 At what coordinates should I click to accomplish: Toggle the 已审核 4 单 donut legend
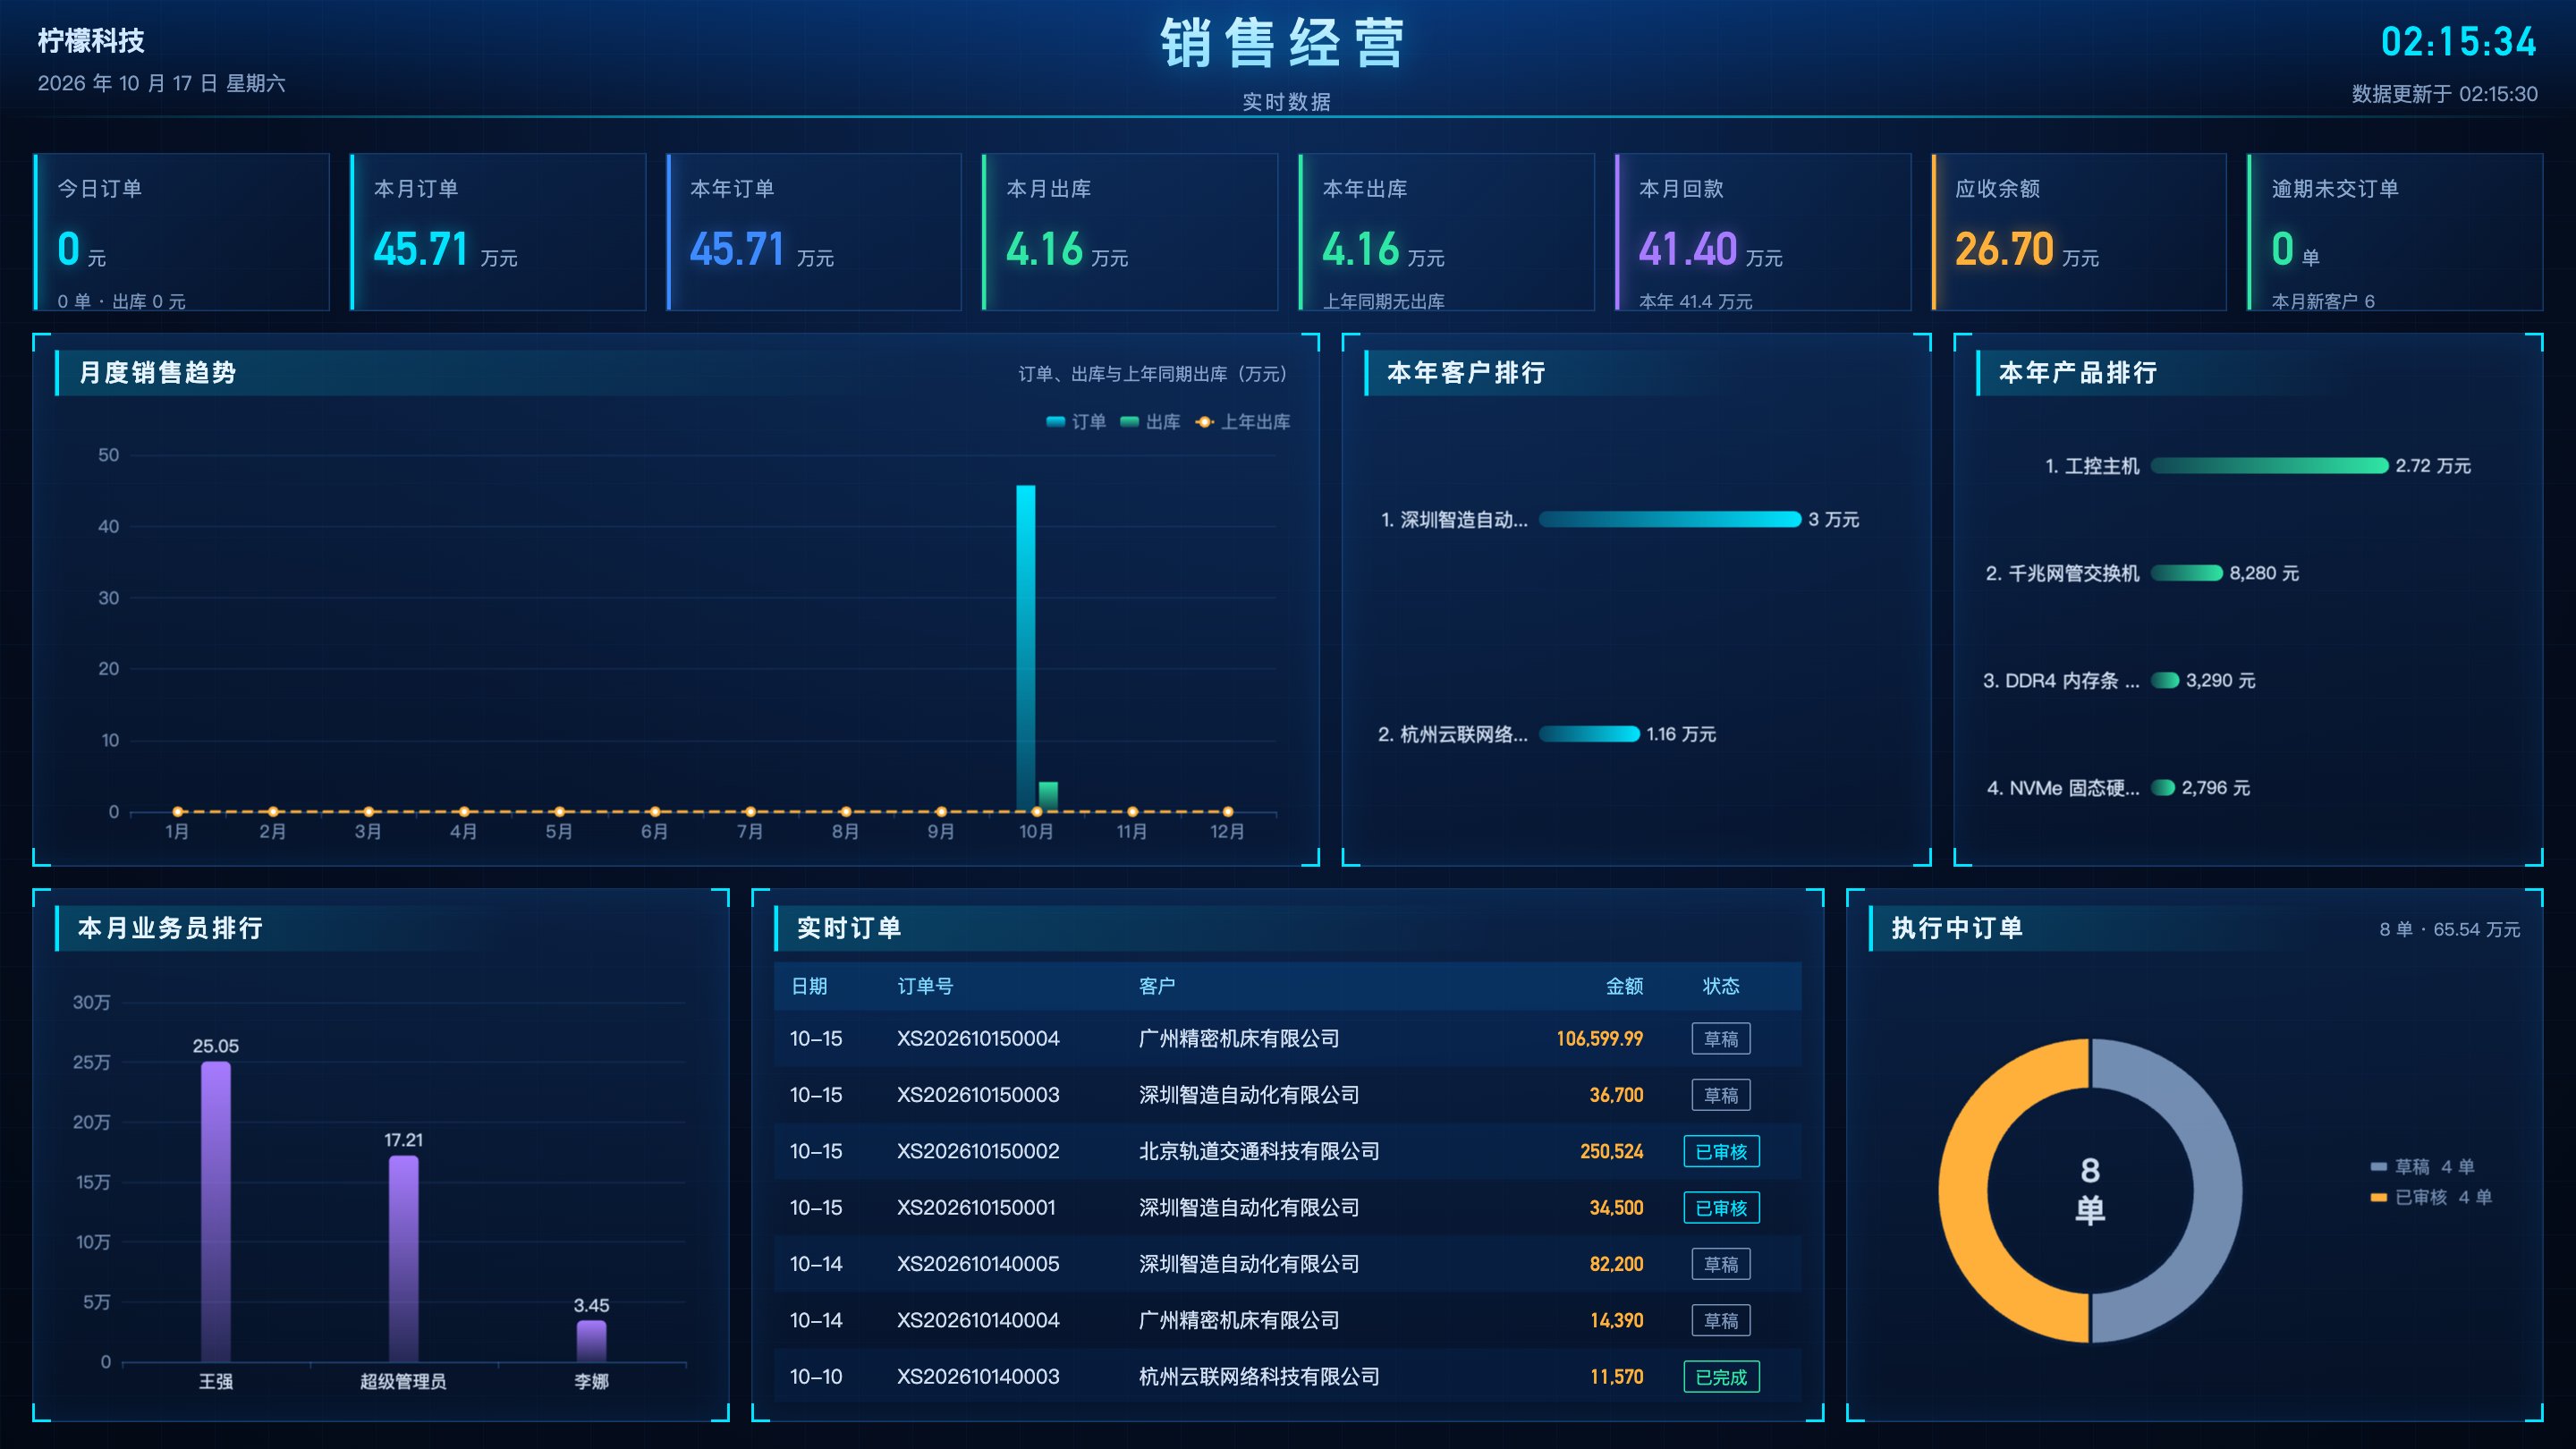2431,1197
